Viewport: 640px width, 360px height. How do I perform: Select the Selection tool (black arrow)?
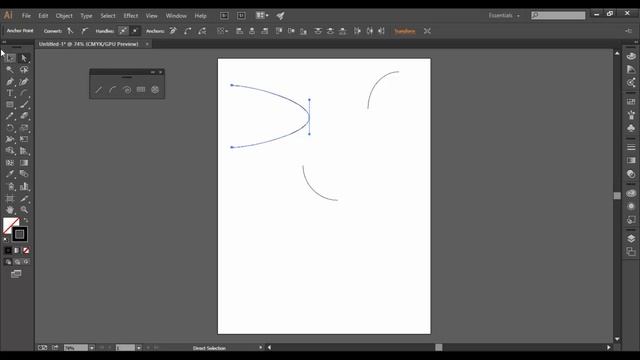point(10,58)
